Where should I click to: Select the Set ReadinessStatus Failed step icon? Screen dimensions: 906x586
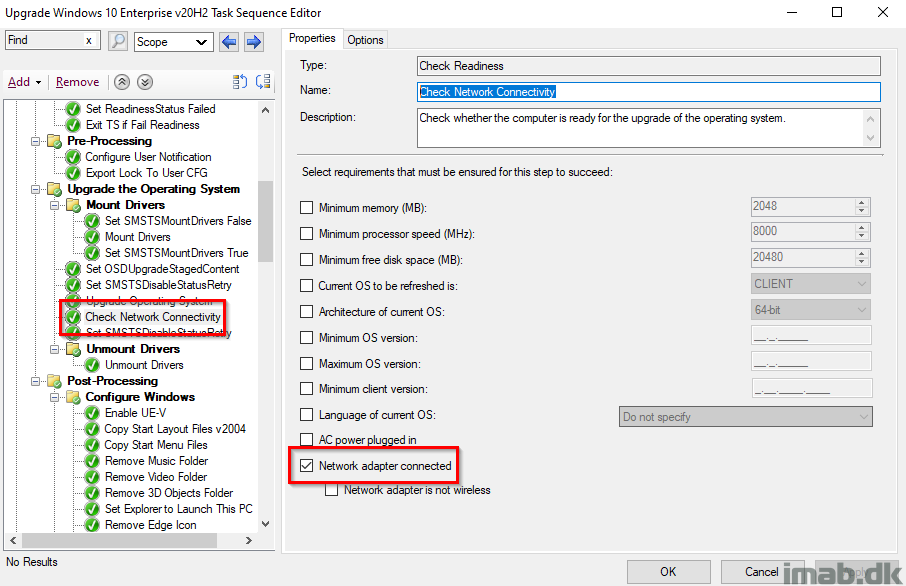tap(73, 109)
